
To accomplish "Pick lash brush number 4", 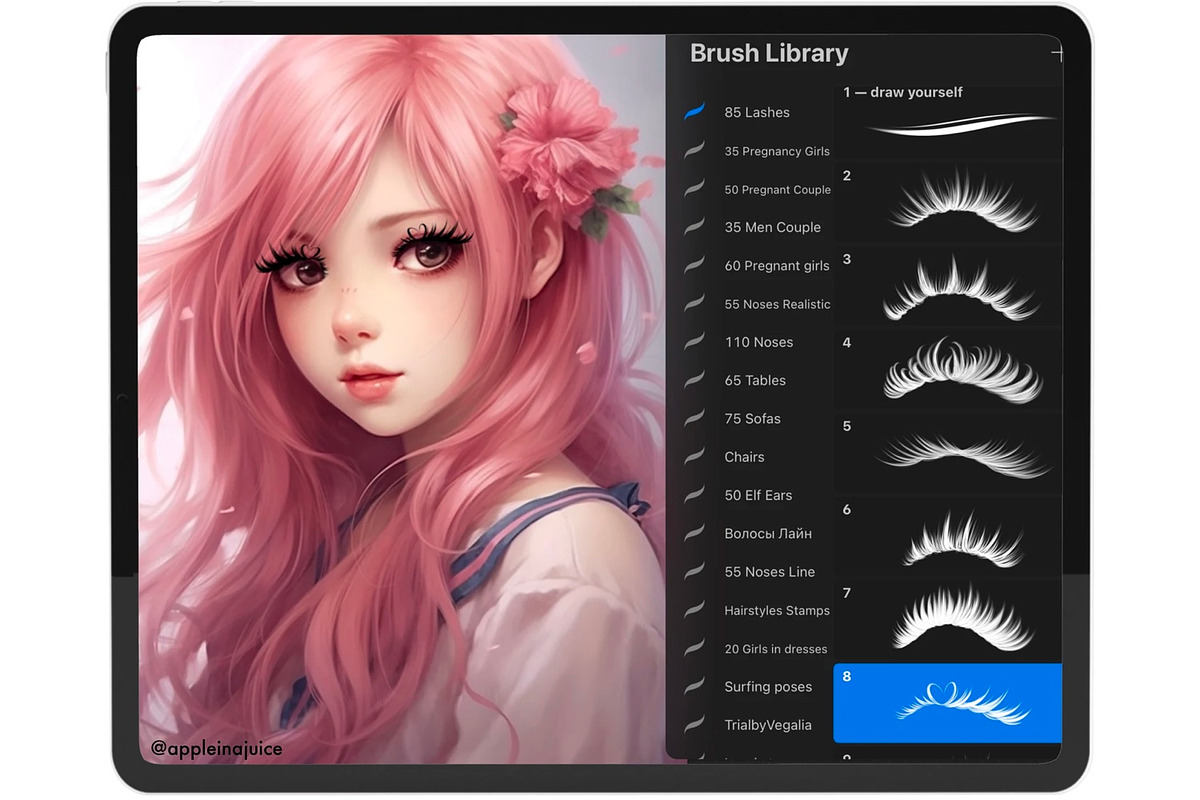I will [948, 370].
